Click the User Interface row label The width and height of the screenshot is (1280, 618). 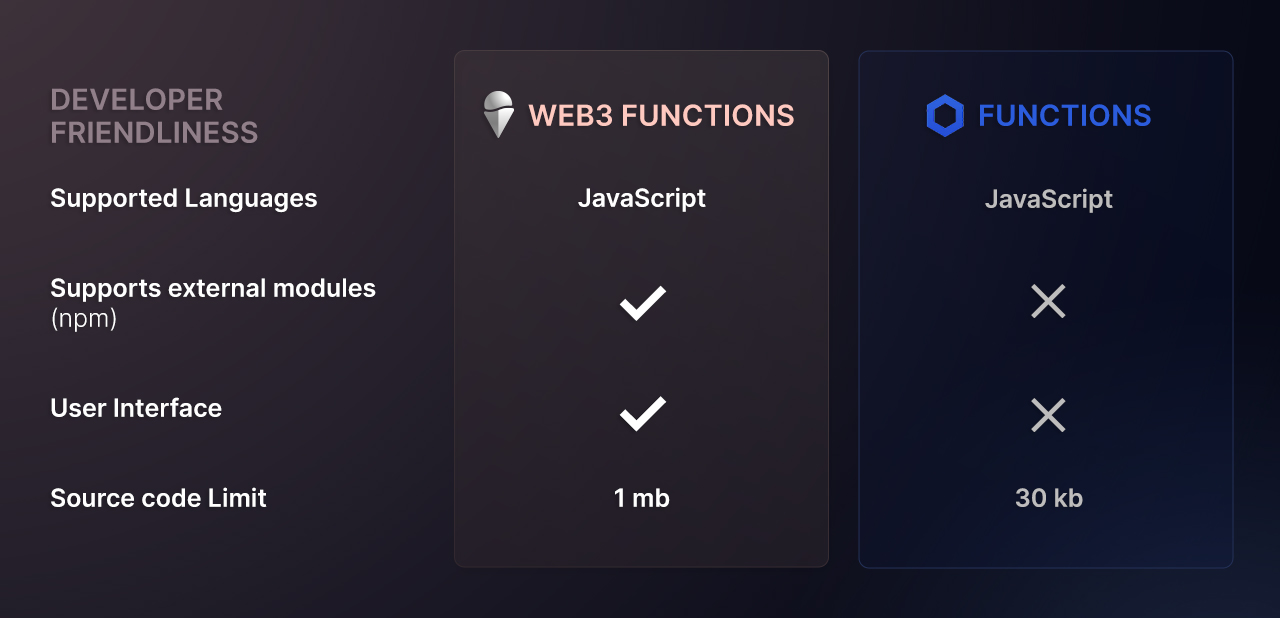pyautogui.click(x=136, y=408)
